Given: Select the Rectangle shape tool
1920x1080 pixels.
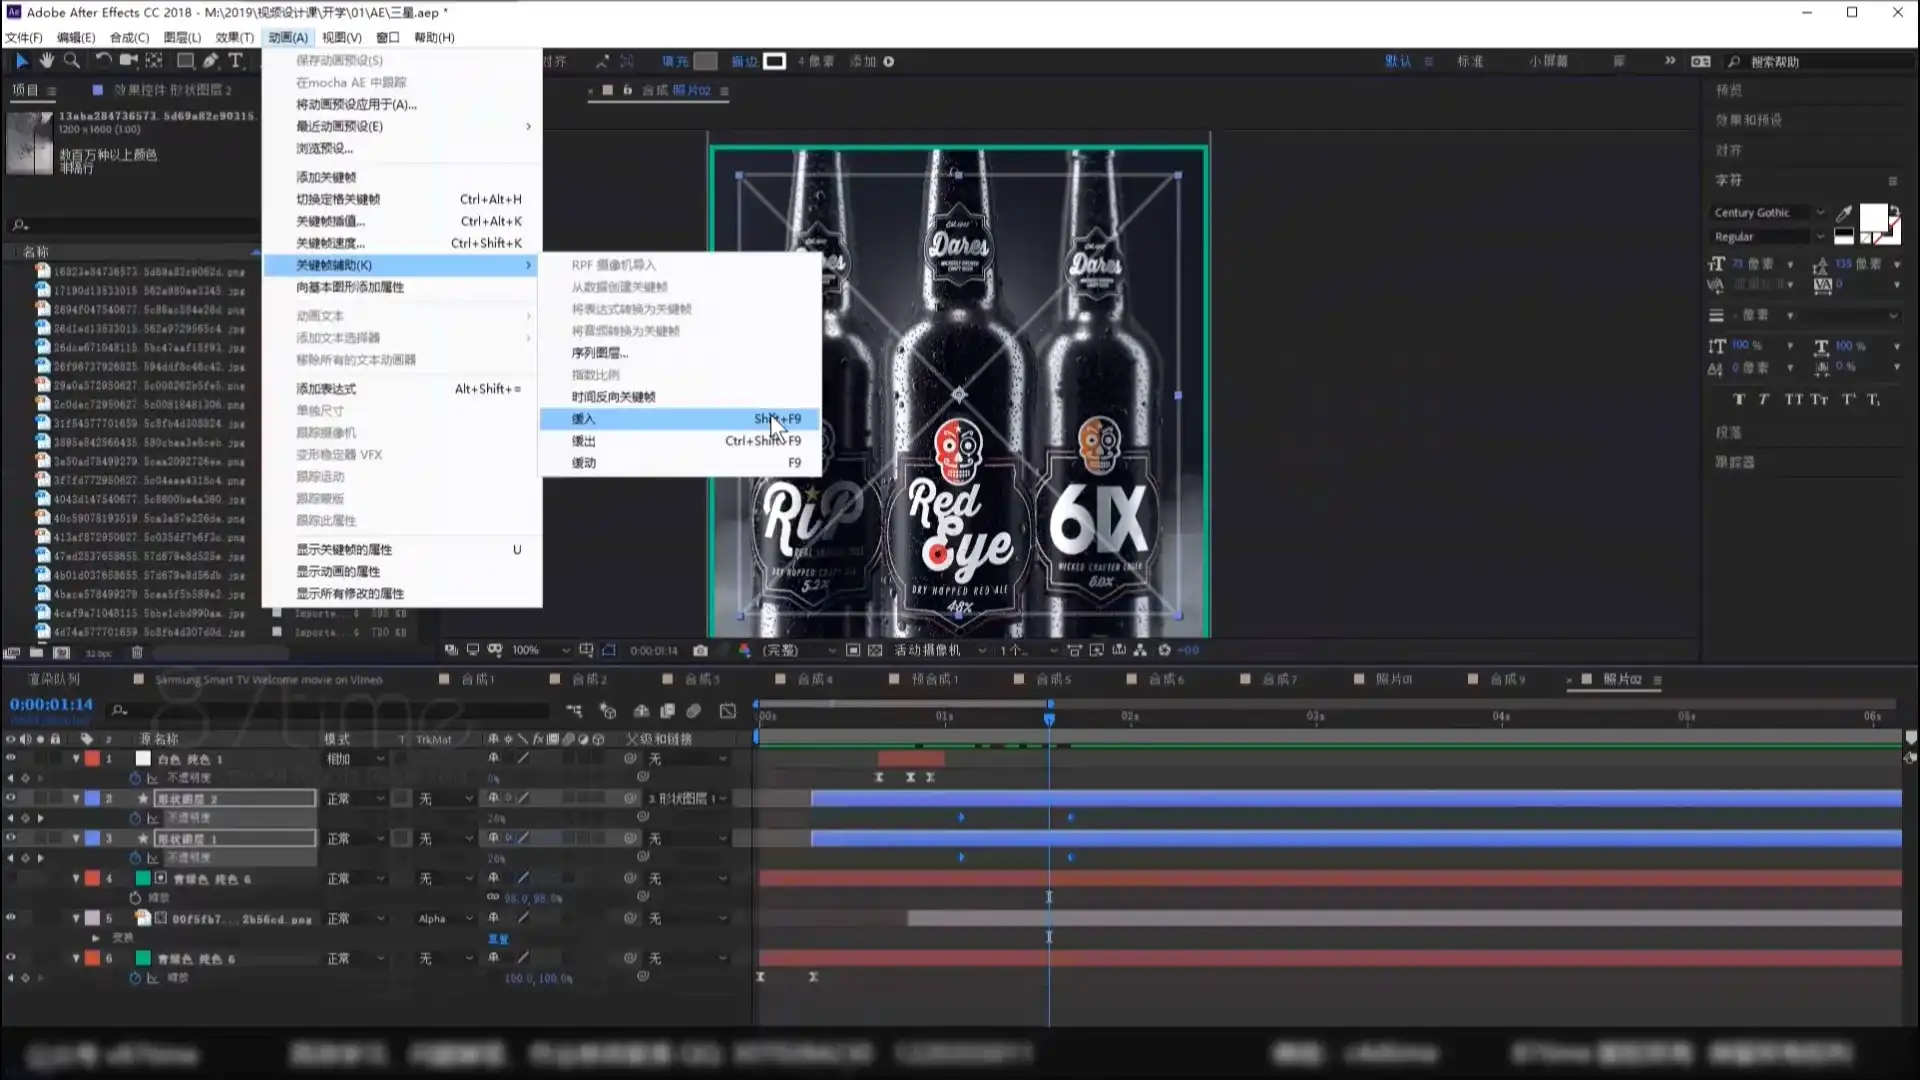Looking at the screenshot, I should pos(184,61).
